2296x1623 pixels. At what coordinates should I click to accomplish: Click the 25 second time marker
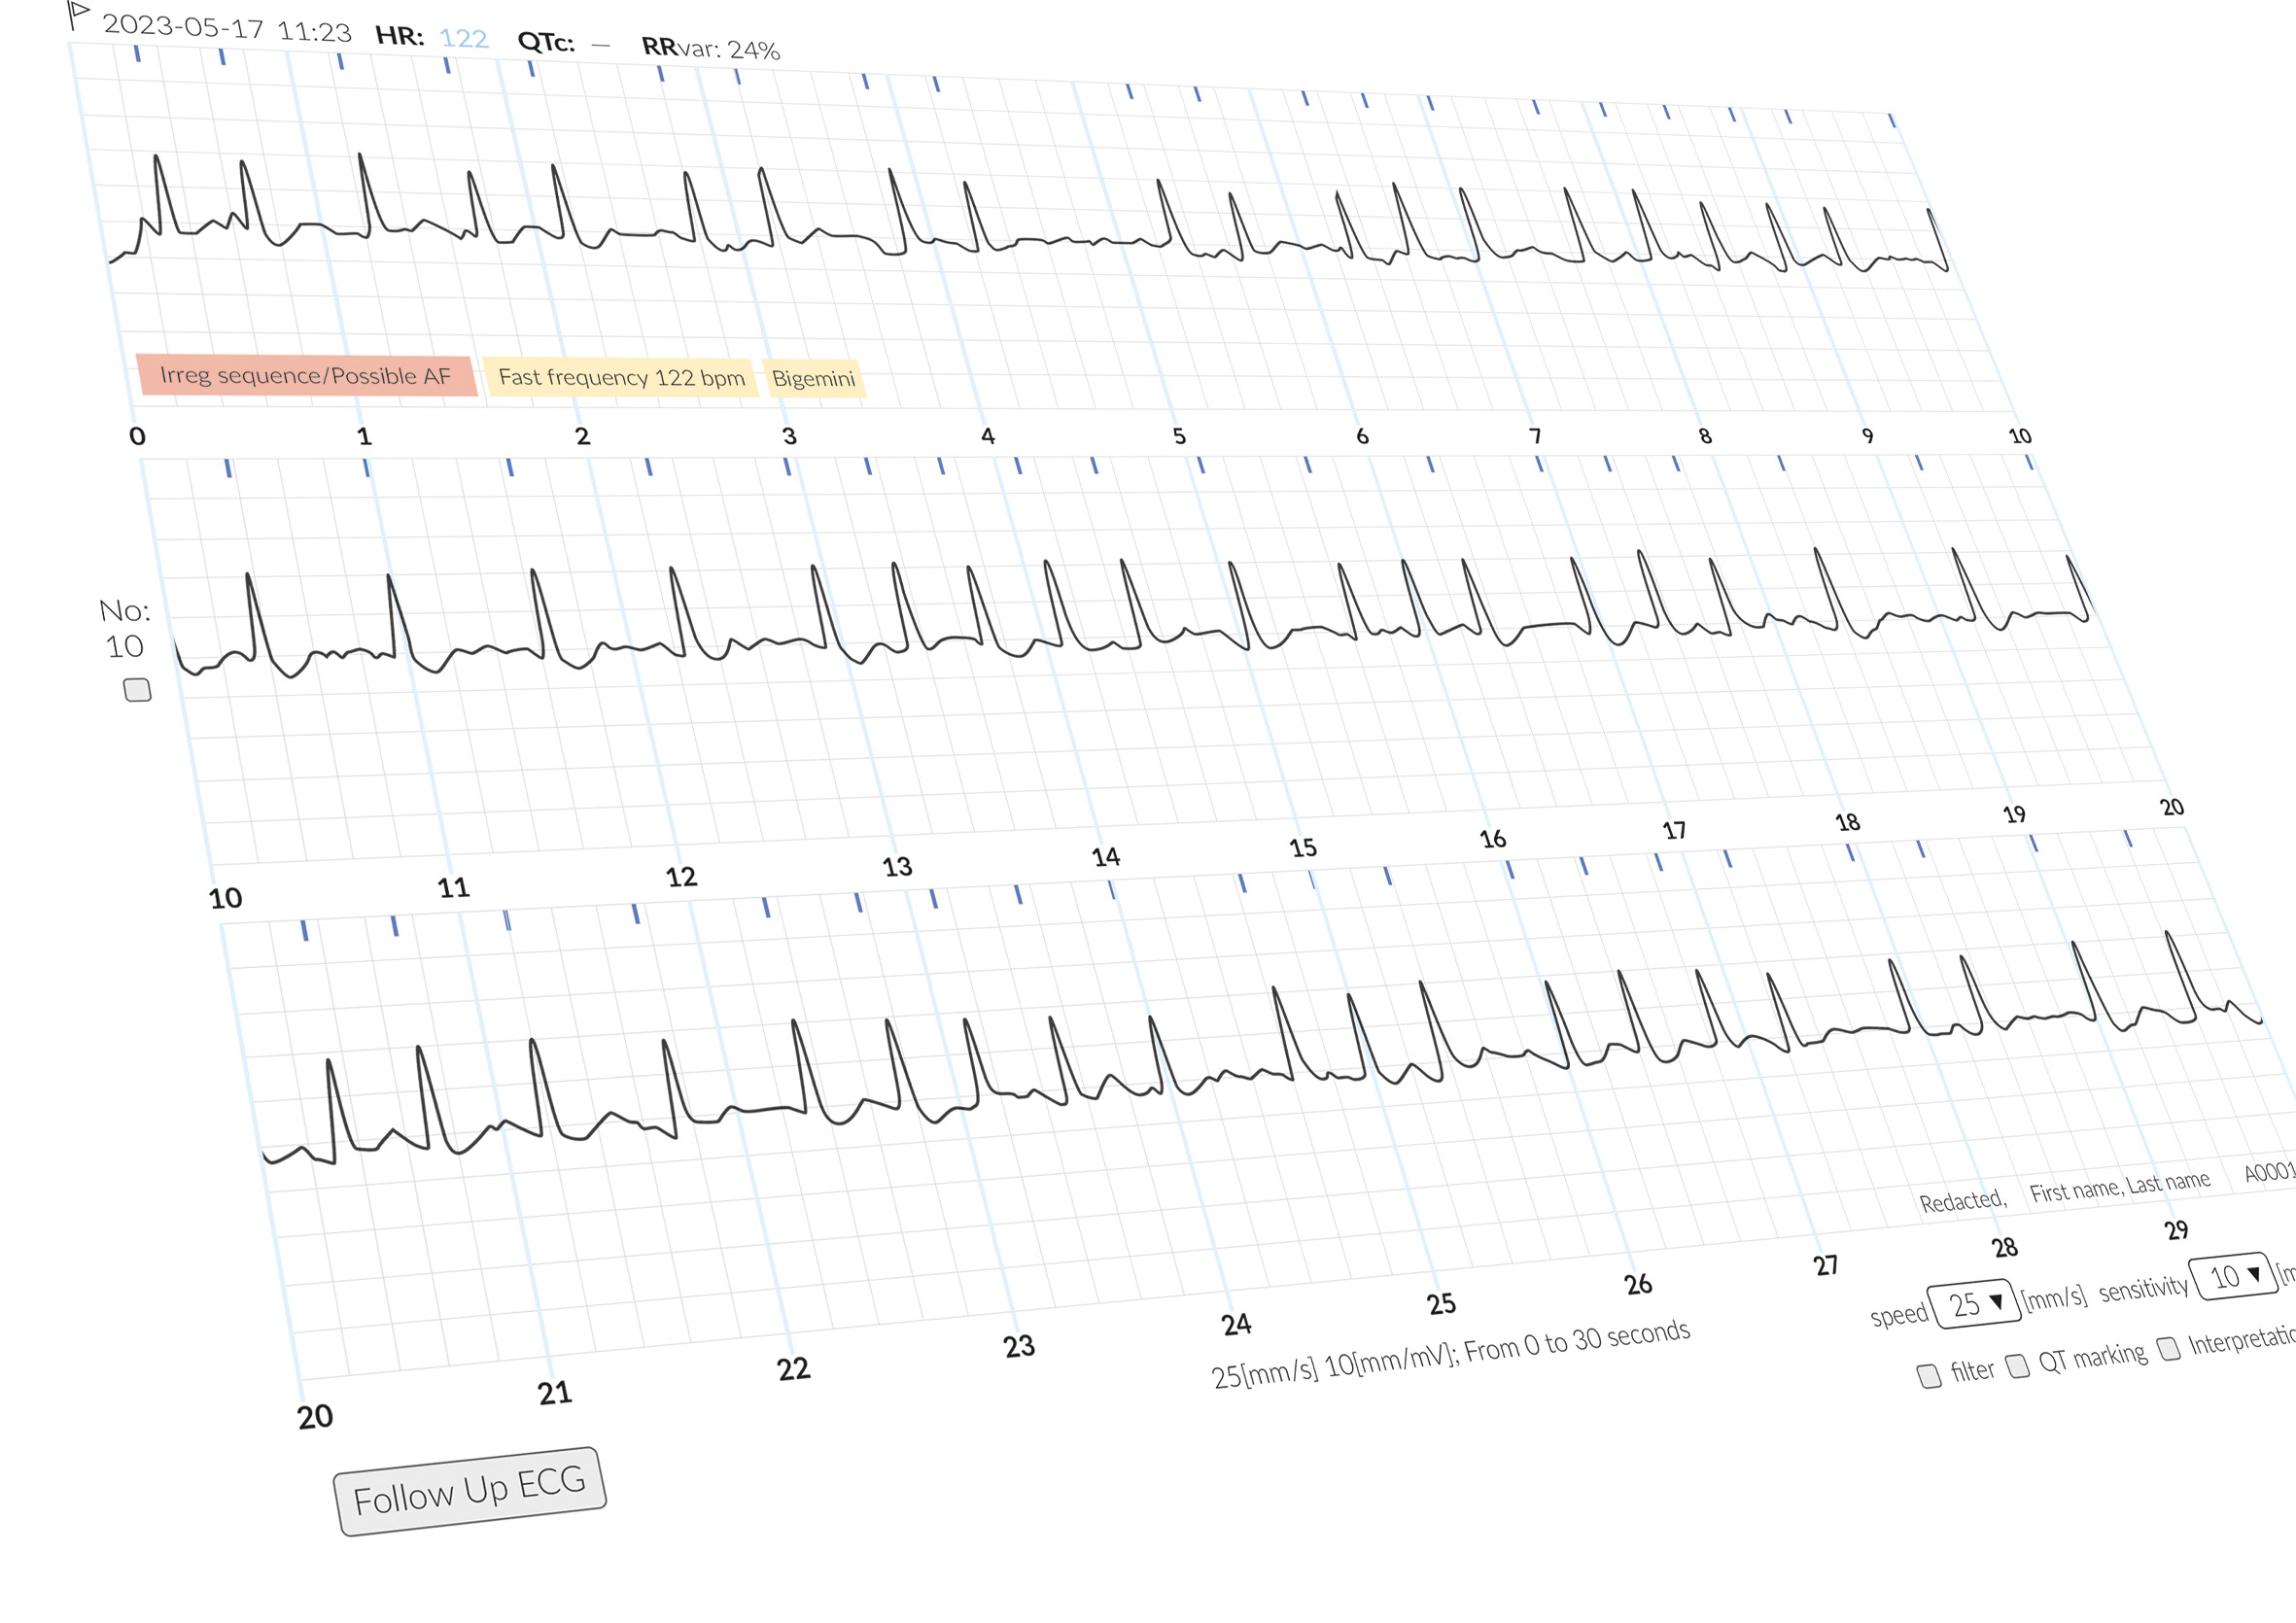tap(1441, 1304)
